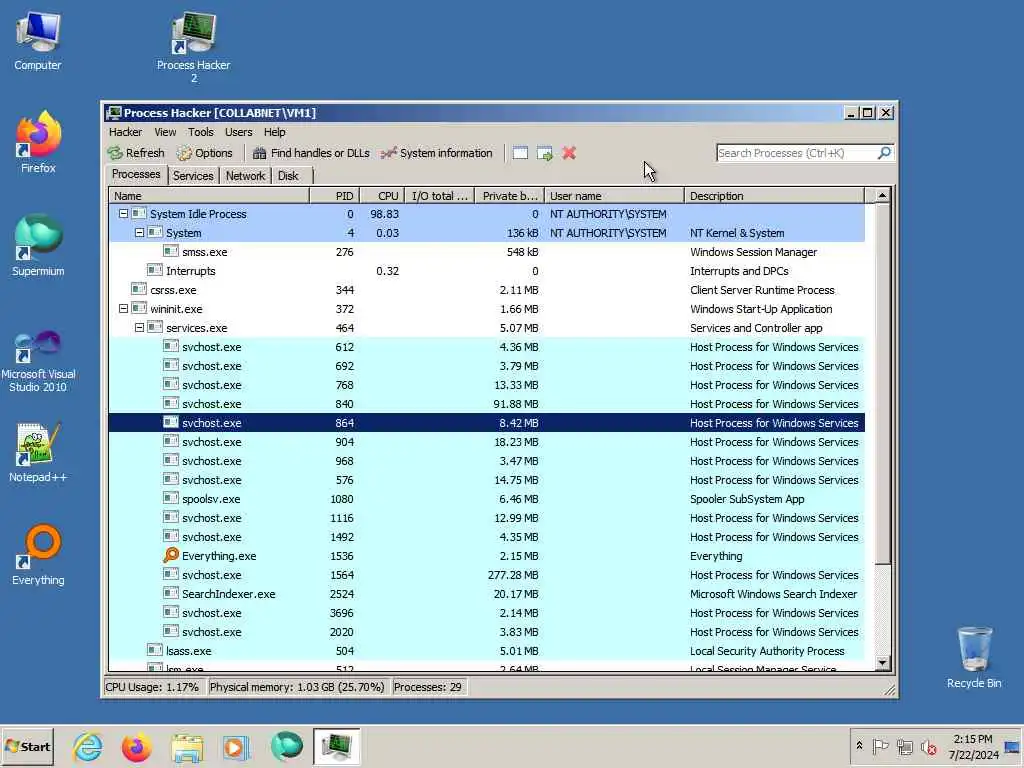This screenshot has width=1024, height=768.
Task: Select the Processes tab
Action: (x=136, y=174)
